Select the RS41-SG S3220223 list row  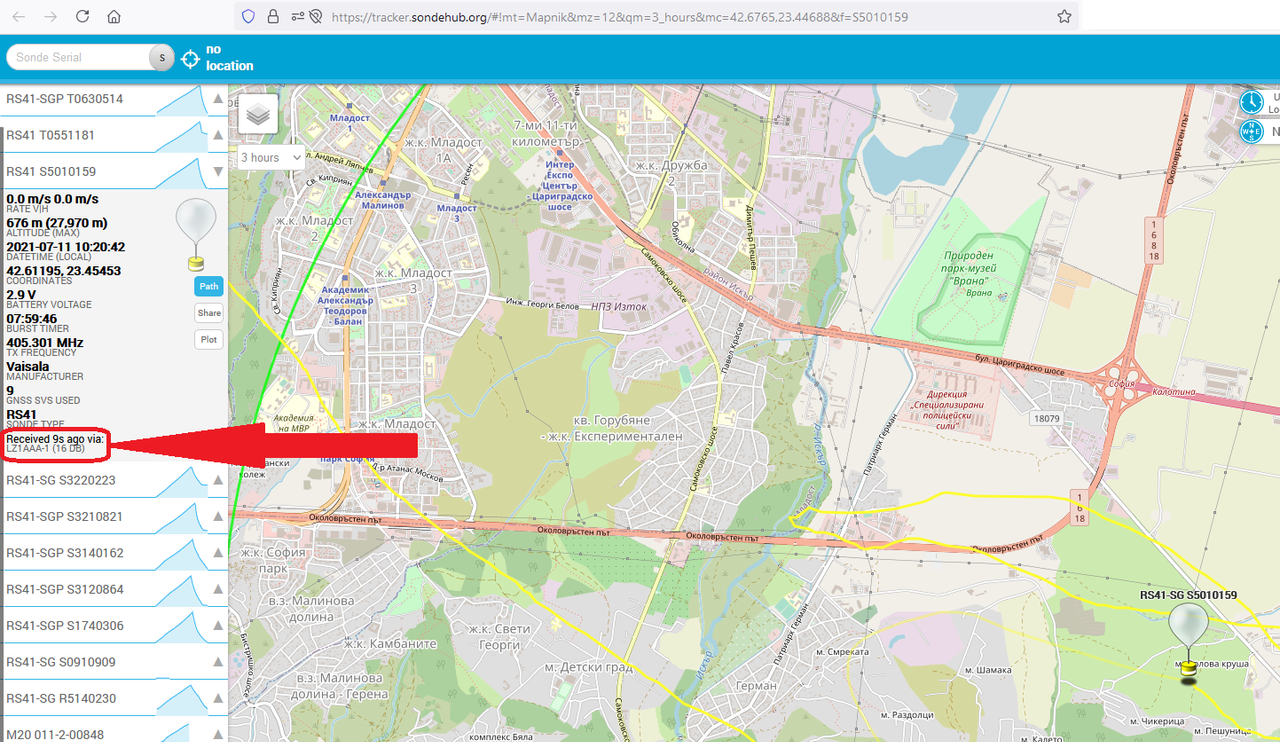click(x=115, y=480)
